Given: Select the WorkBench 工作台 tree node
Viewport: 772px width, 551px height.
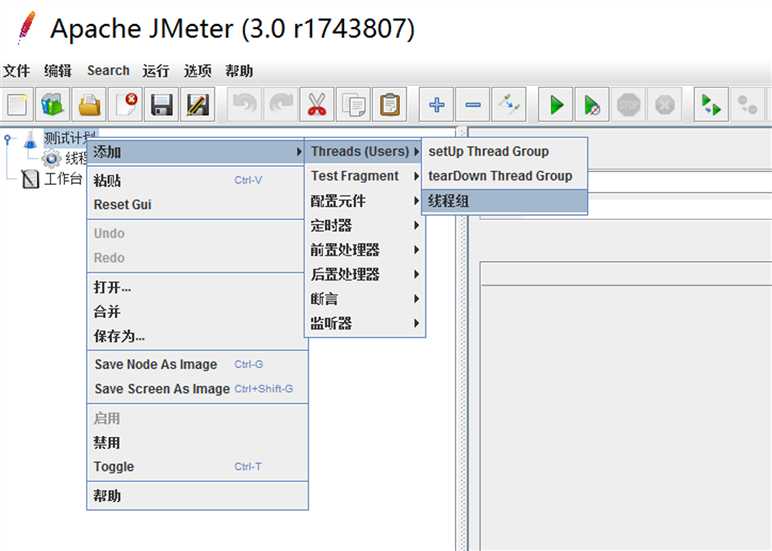Looking at the screenshot, I should coord(63,178).
